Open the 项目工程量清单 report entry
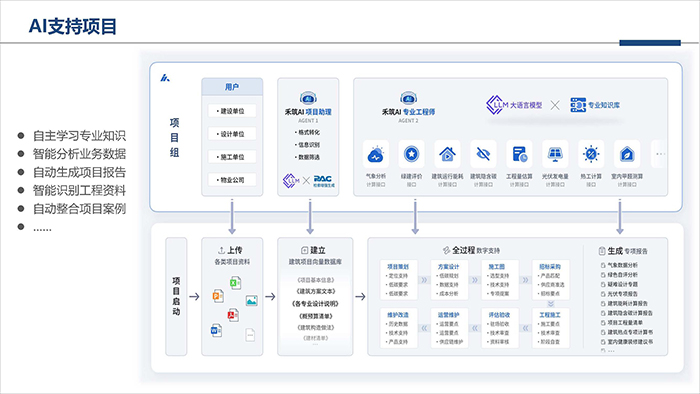The width and height of the screenshot is (700, 394). click(622, 323)
